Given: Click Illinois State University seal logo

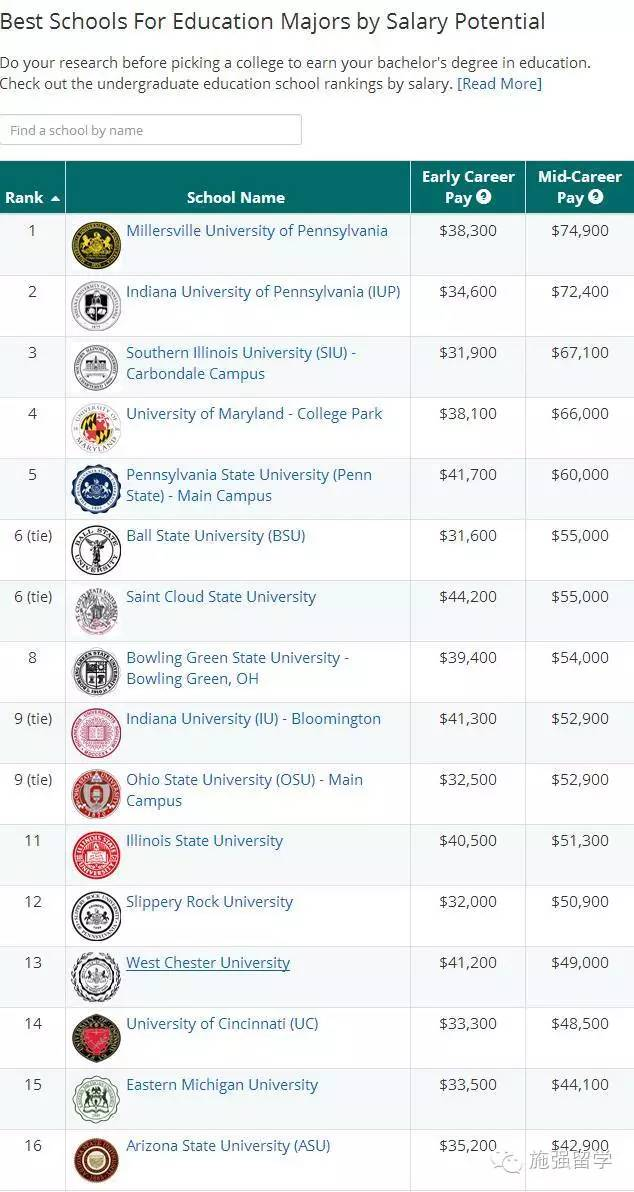Looking at the screenshot, I should click(96, 855).
